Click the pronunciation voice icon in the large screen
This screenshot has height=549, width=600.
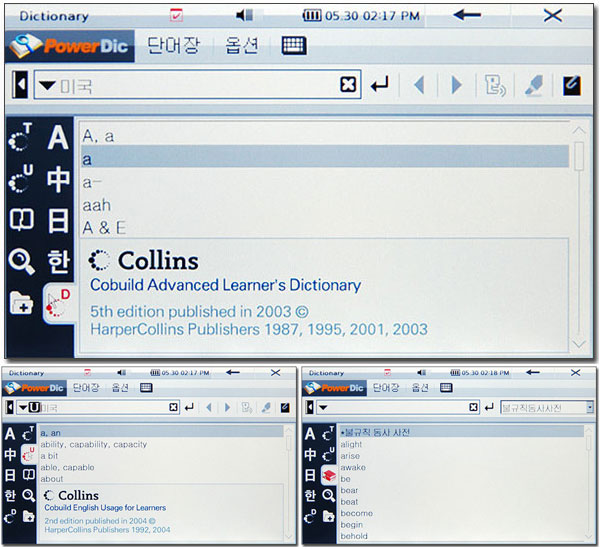coord(495,85)
